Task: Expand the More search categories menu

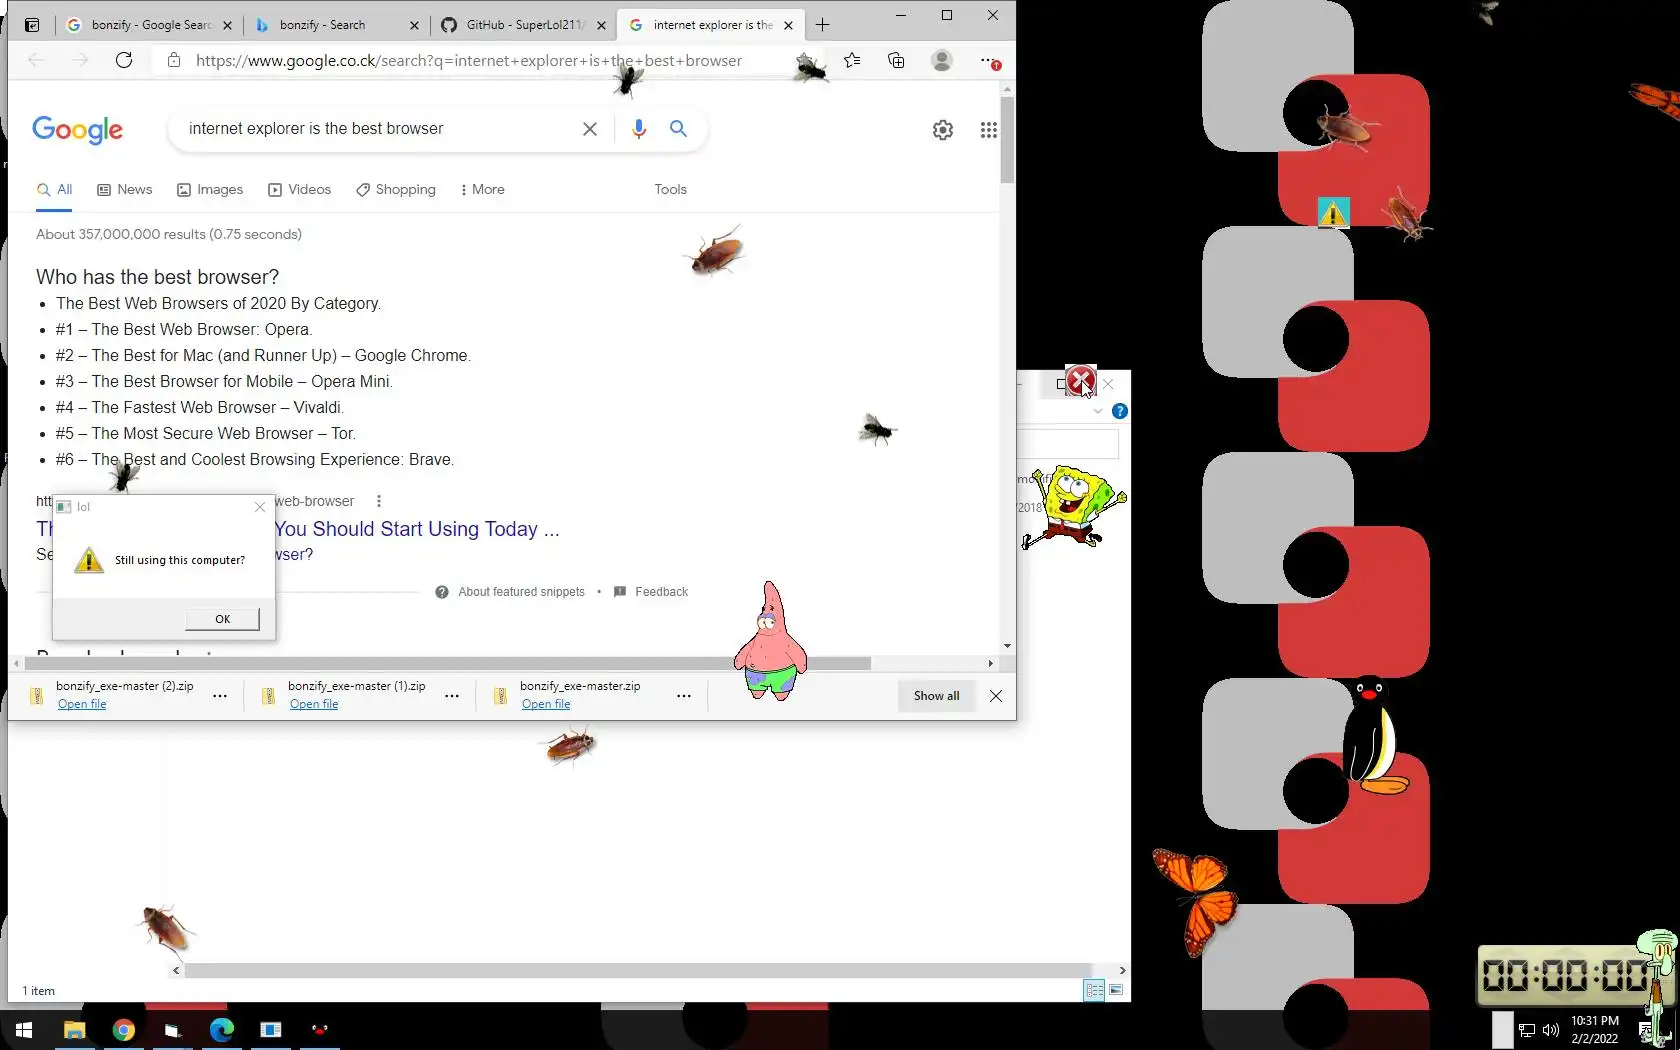Action: pos(482,190)
